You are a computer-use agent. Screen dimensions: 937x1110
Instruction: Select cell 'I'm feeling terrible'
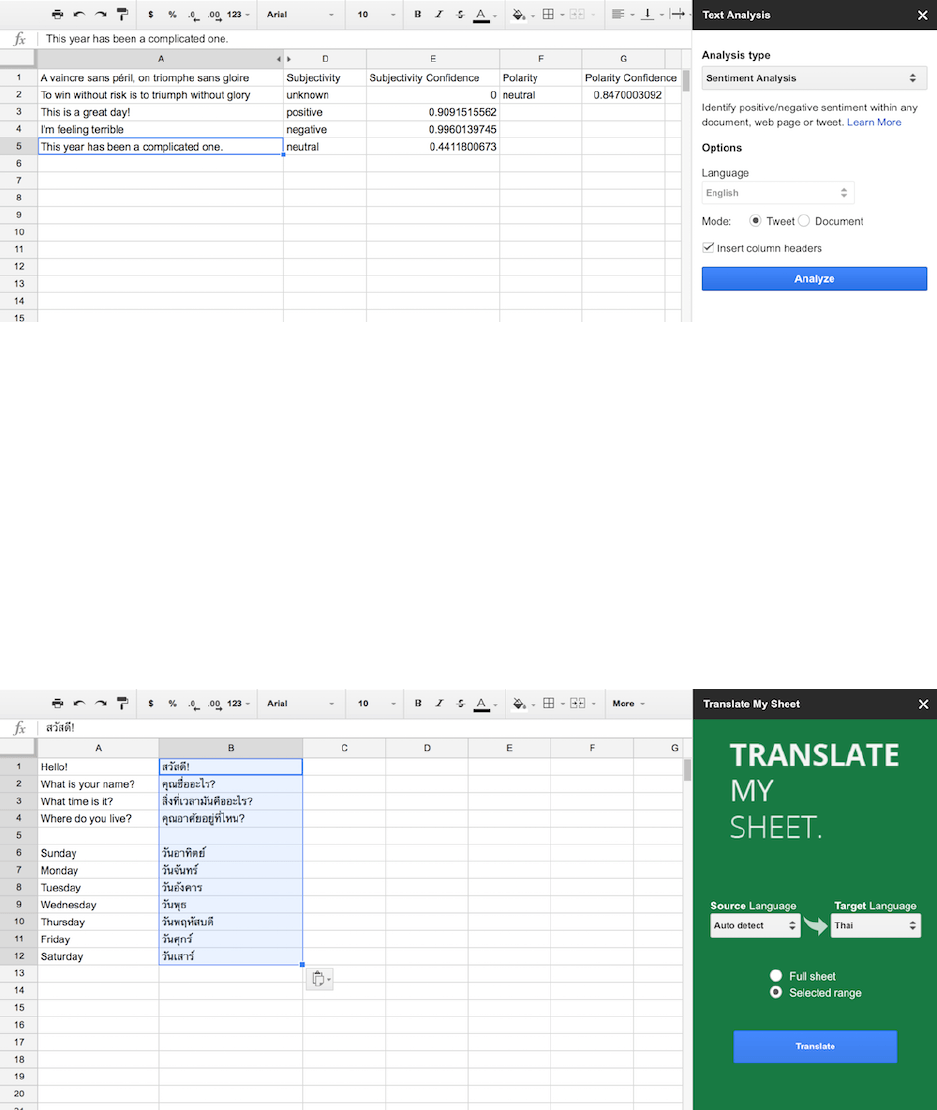[161, 129]
